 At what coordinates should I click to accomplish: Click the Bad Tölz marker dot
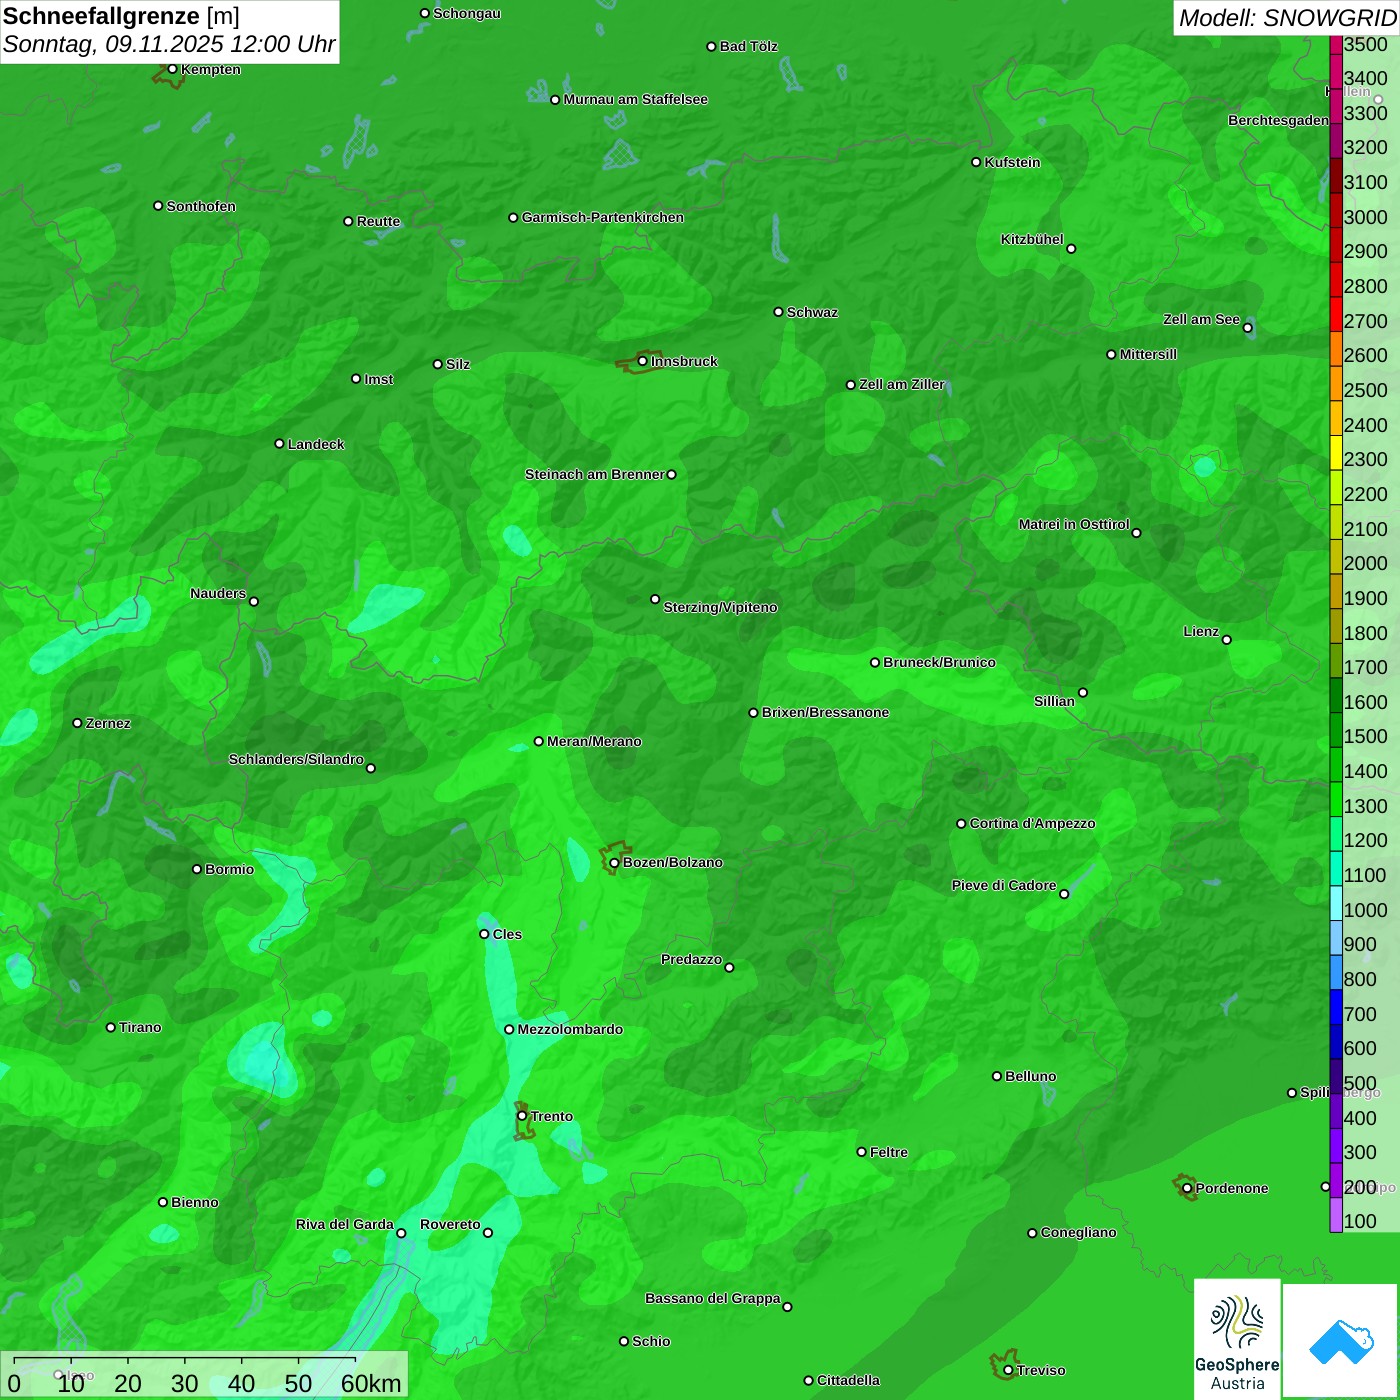[x=711, y=47]
